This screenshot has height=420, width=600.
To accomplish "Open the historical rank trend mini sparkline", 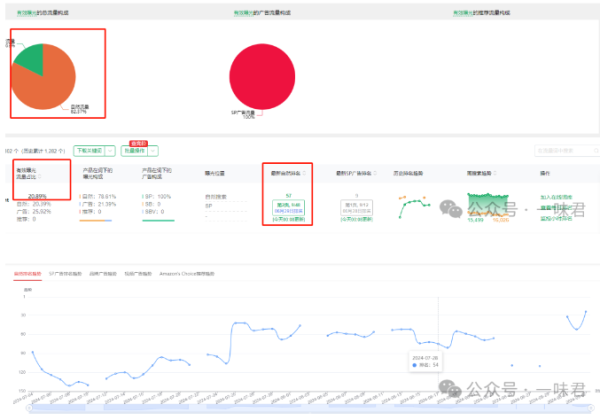I will click(414, 207).
